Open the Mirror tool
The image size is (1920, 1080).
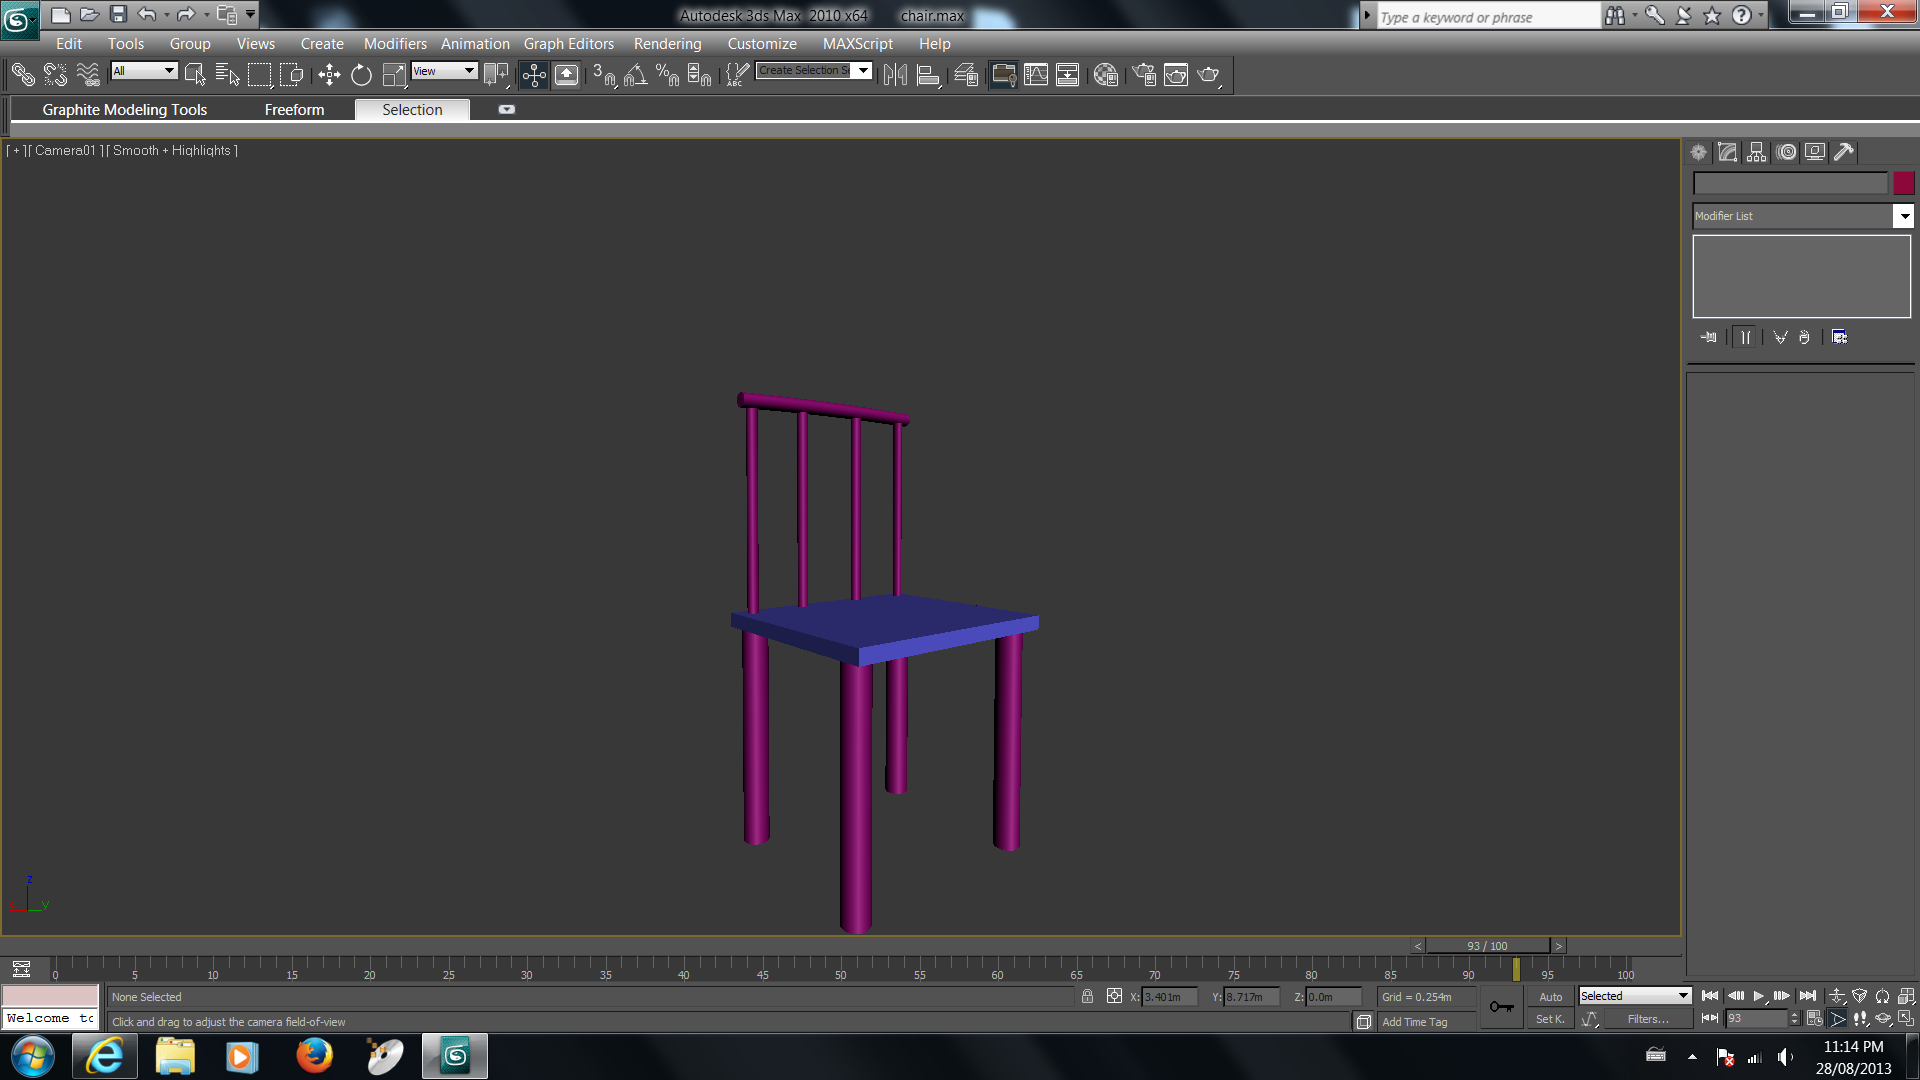coord(895,75)
